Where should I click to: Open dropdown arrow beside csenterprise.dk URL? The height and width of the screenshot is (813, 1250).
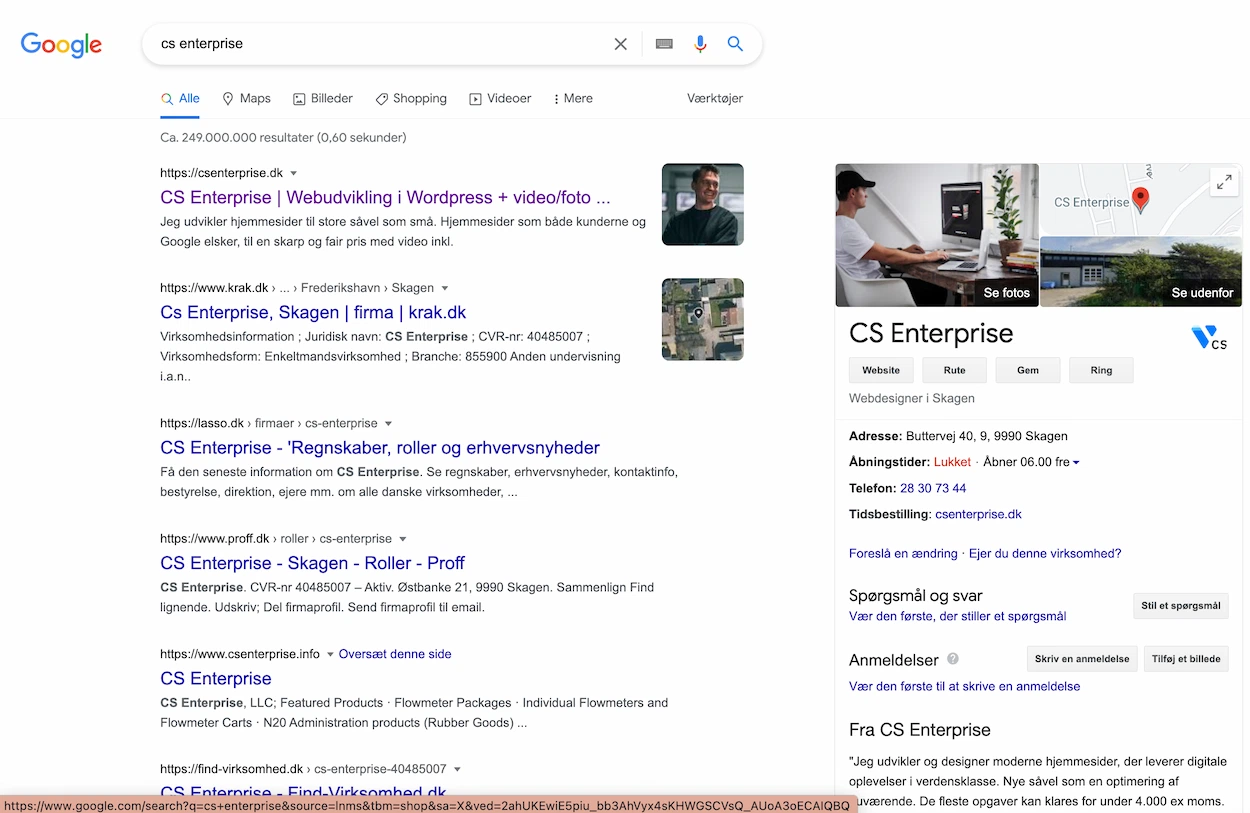[294, 174]
